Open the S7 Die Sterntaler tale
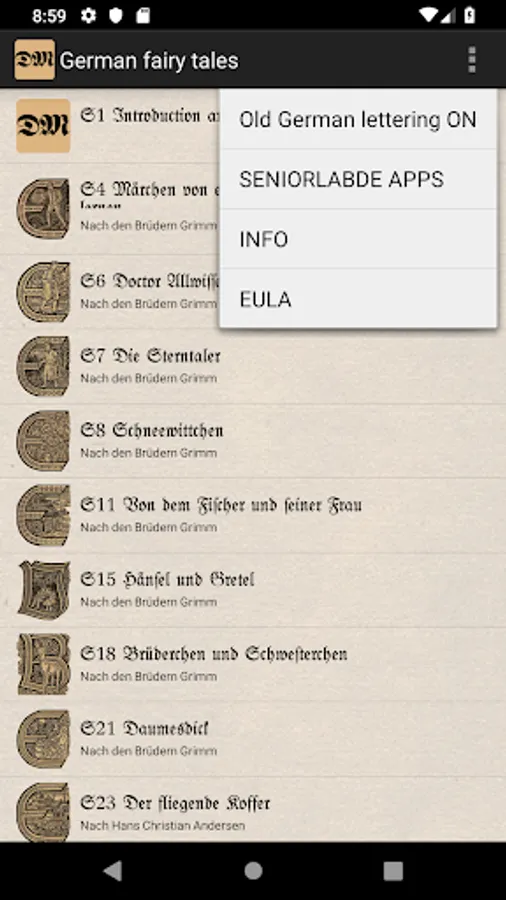The height and width of the screenshot is (900, 506). pyautogui.click(x=253, y=366)
